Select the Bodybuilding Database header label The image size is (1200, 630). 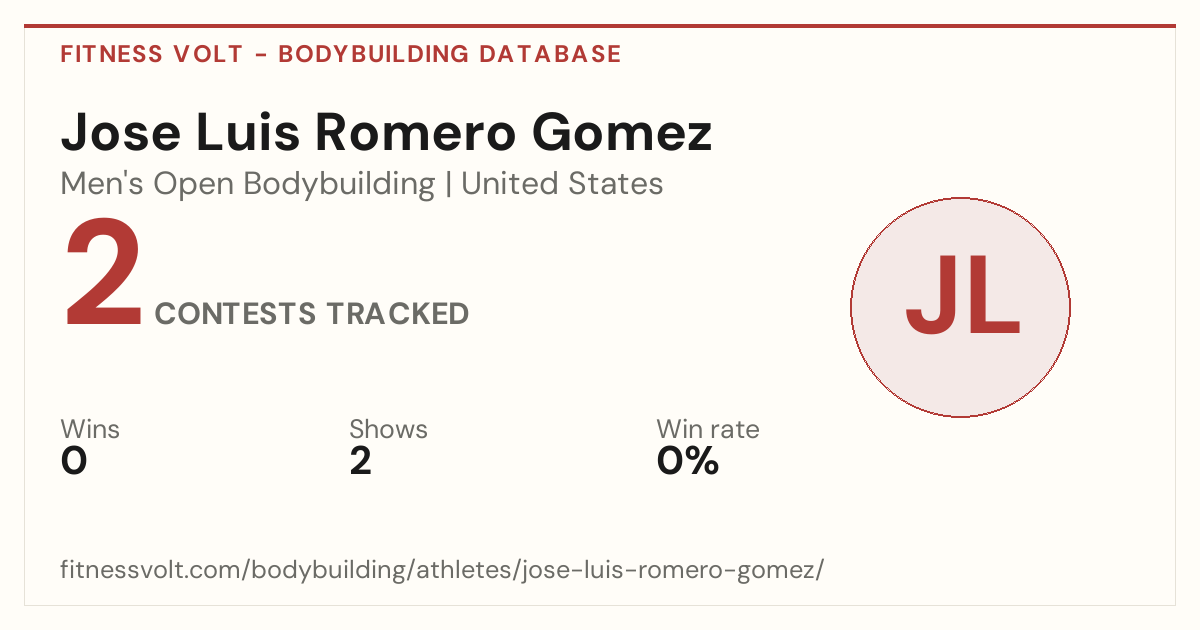point(450,54)
